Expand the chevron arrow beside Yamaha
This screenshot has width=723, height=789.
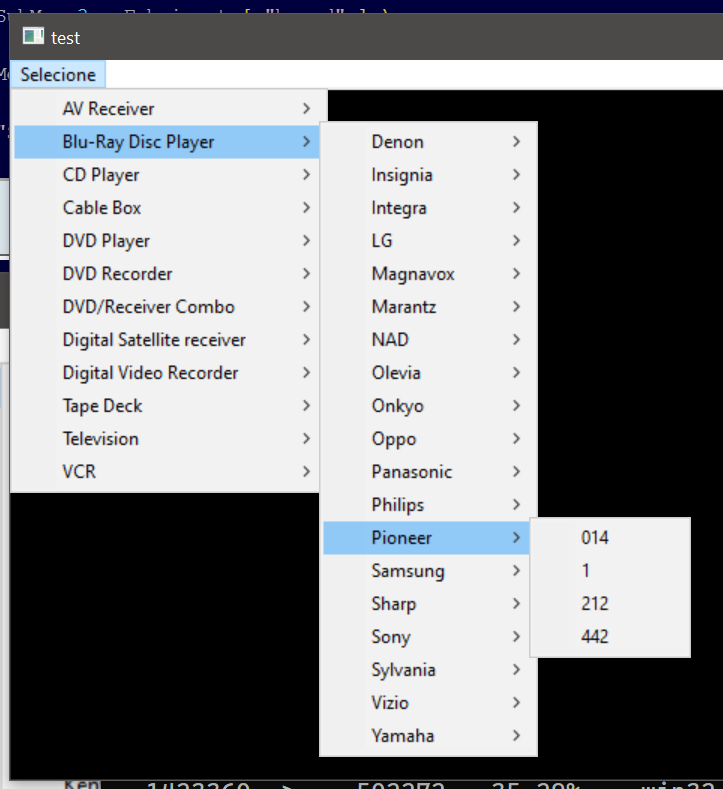pos(516,736)
